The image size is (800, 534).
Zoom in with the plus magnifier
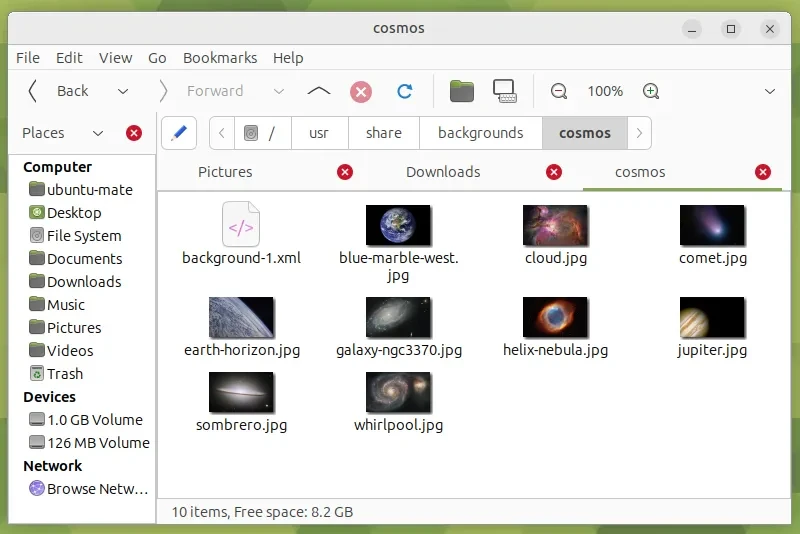tap(651, 91)
